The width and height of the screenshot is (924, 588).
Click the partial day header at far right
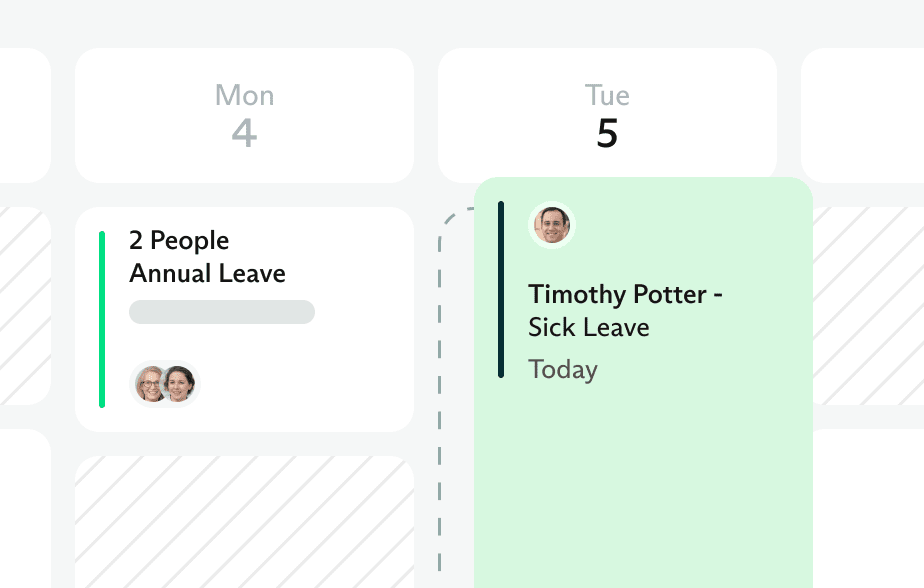tap(862, 115)
